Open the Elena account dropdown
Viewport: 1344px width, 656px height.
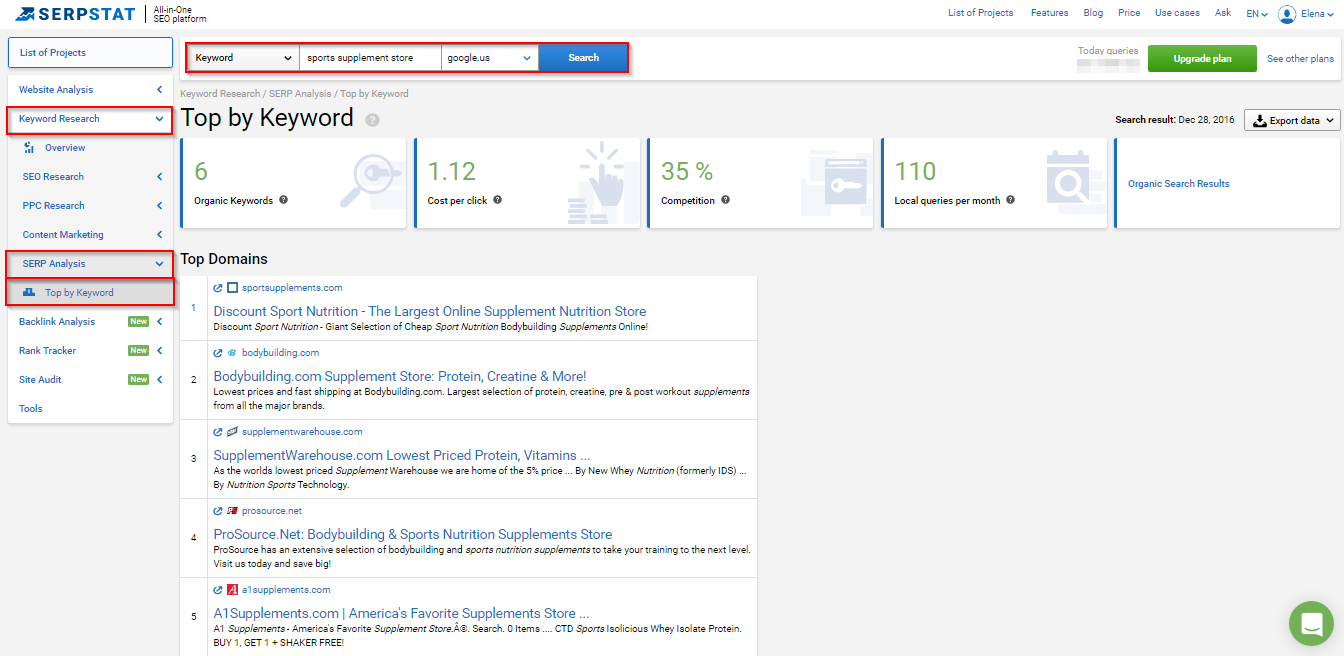(1319, 14)
